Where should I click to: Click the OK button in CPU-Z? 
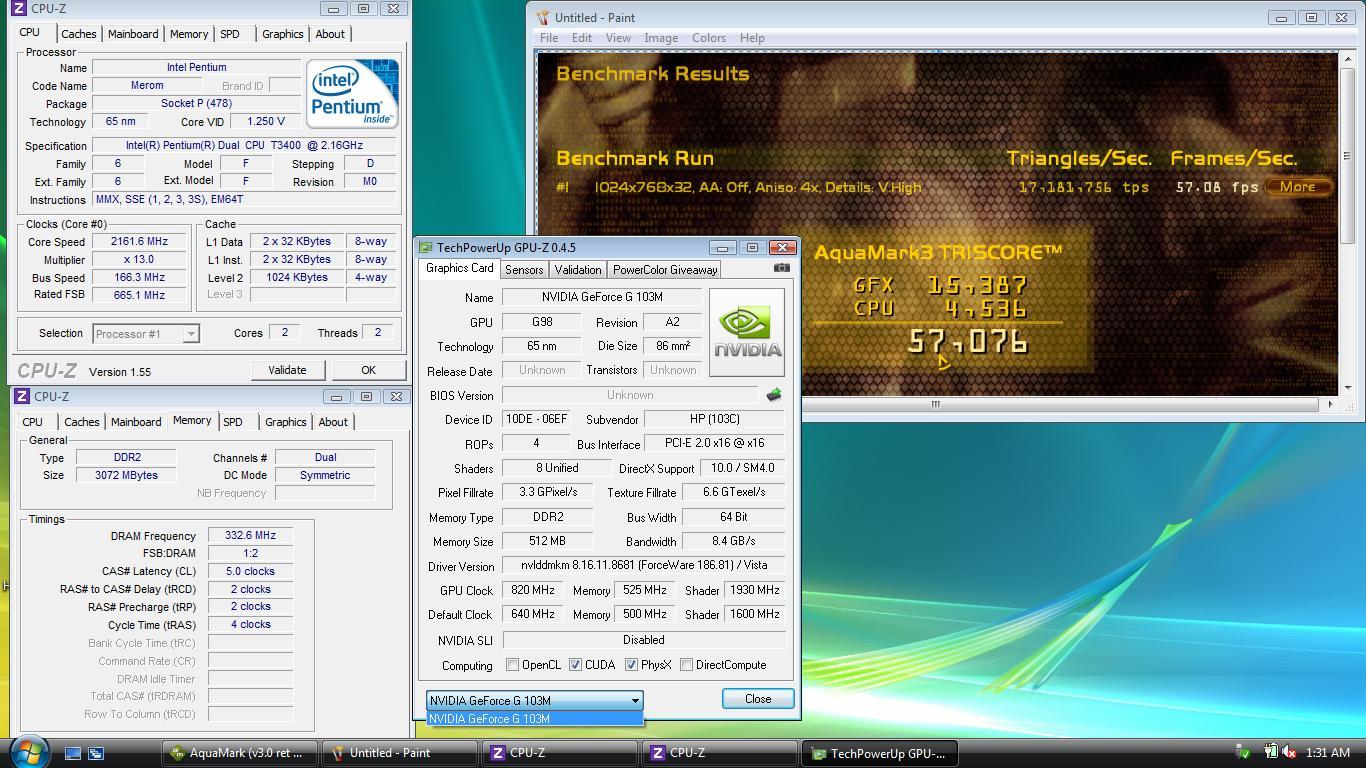[x=368, y=370]
